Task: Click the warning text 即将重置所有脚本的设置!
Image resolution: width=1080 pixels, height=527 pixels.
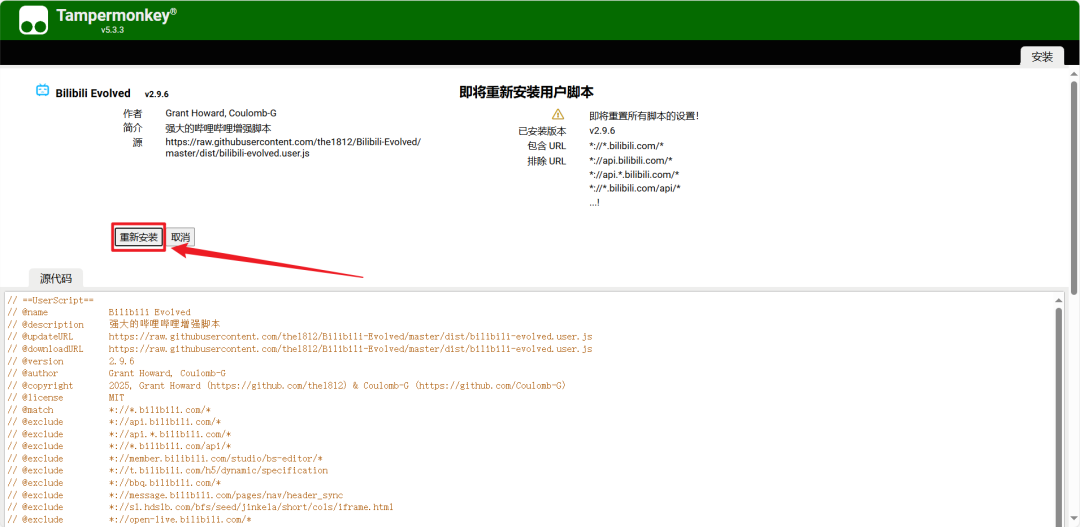Action: tap(644, 116)
